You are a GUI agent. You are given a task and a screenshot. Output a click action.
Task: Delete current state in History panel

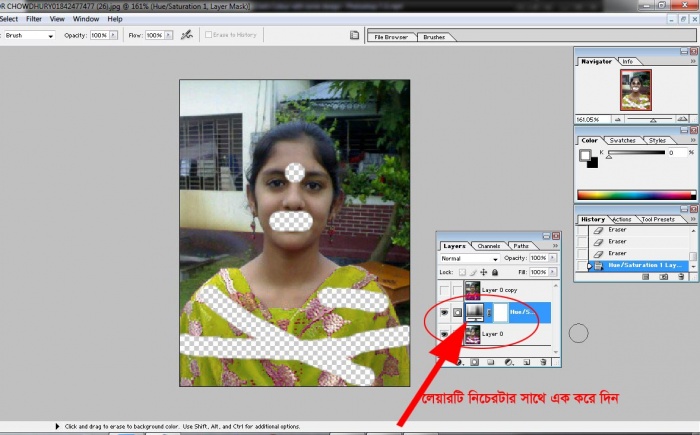681,277
